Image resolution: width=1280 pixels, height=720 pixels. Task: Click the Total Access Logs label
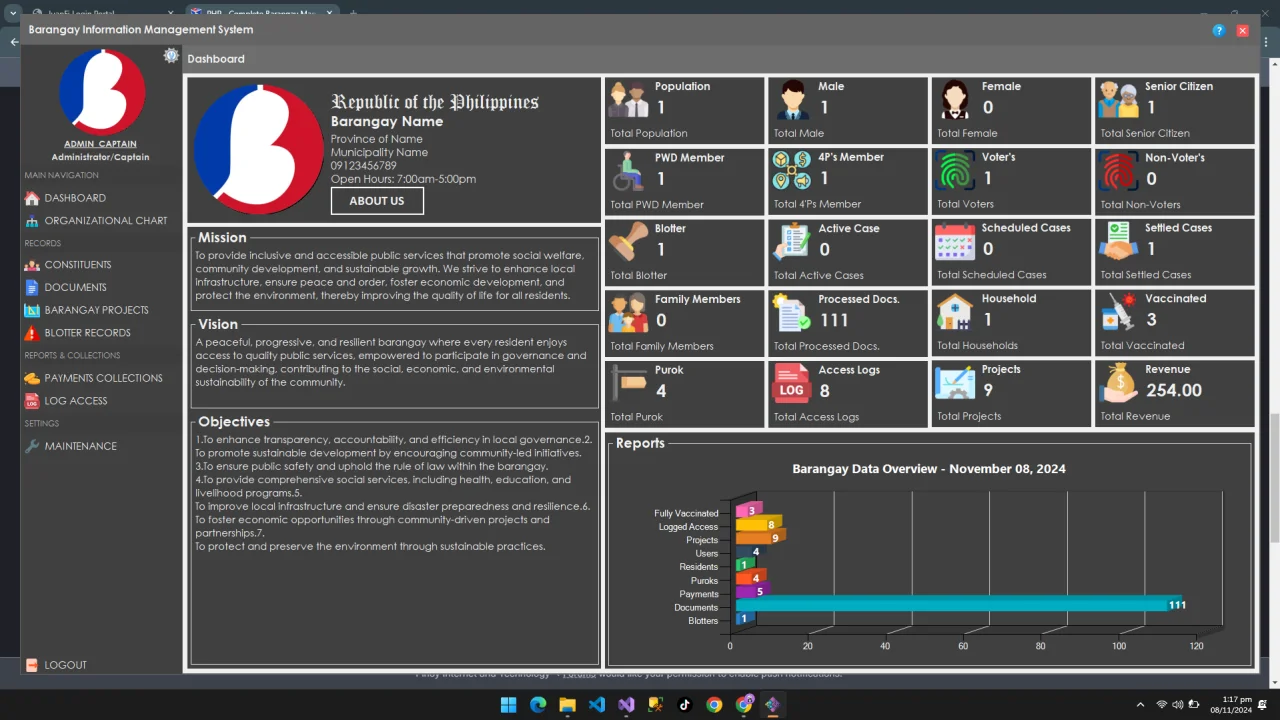pyautogui.click(x=816, y=417)
